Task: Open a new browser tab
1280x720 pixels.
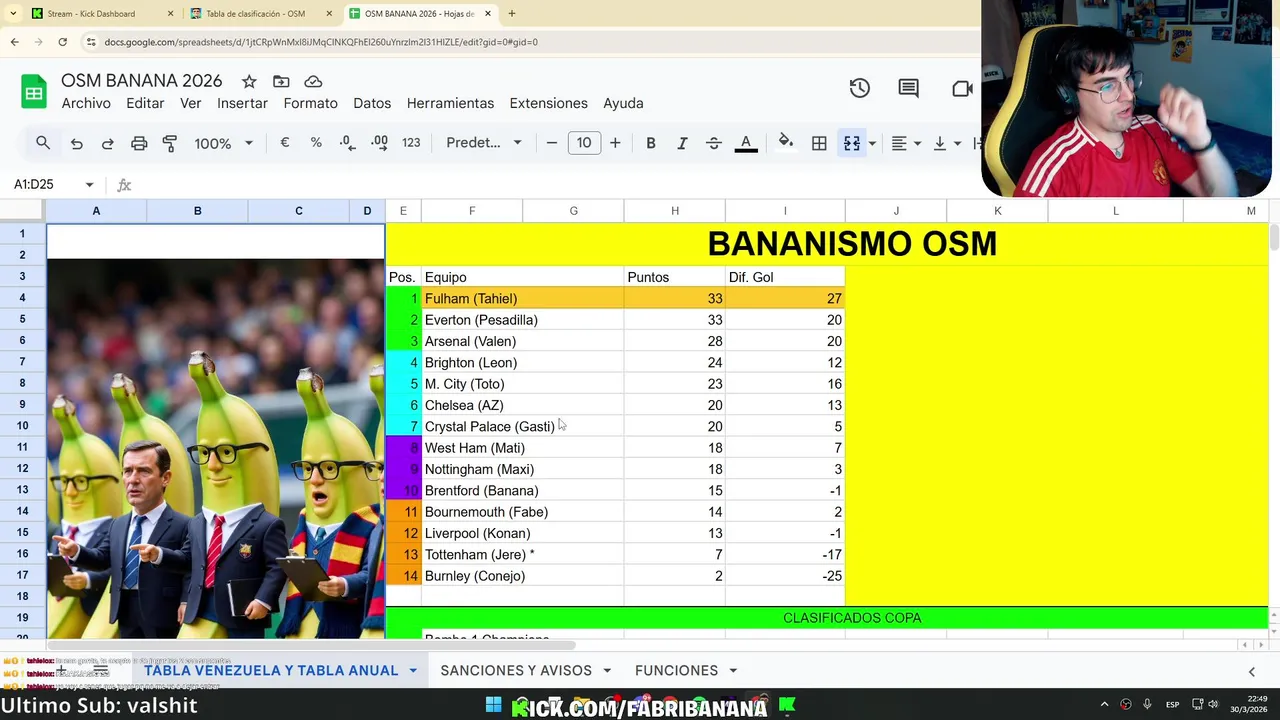Action: 512,14
